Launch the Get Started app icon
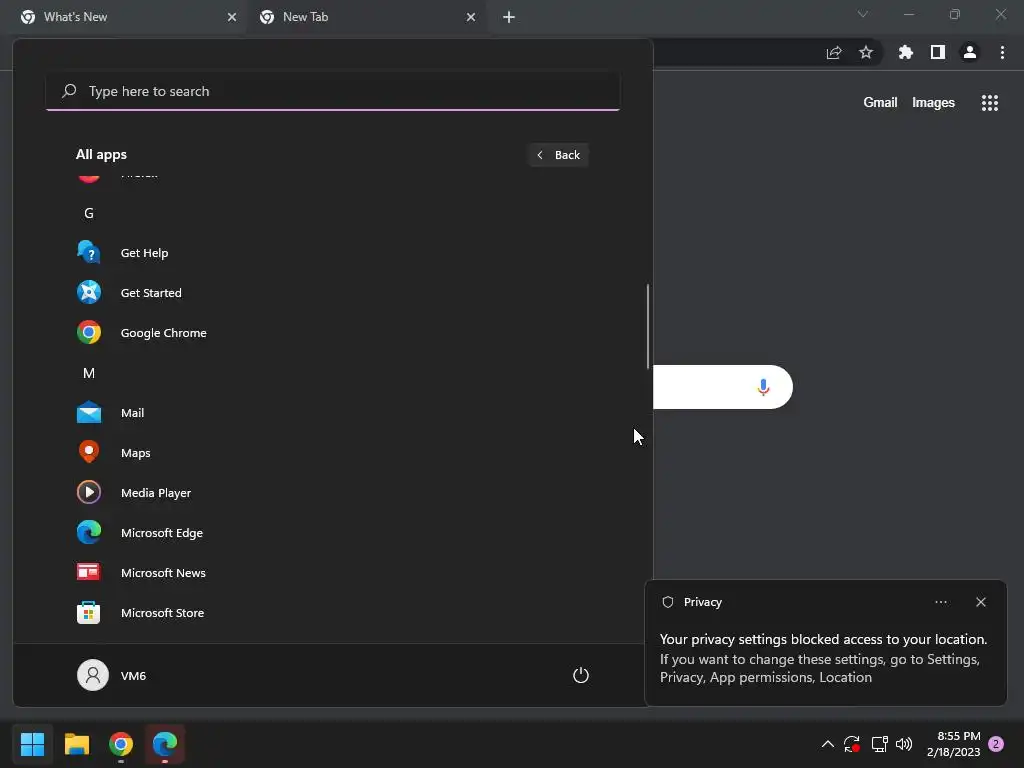This screenshot has width=1024, height=768. click(x=89, y=293)
